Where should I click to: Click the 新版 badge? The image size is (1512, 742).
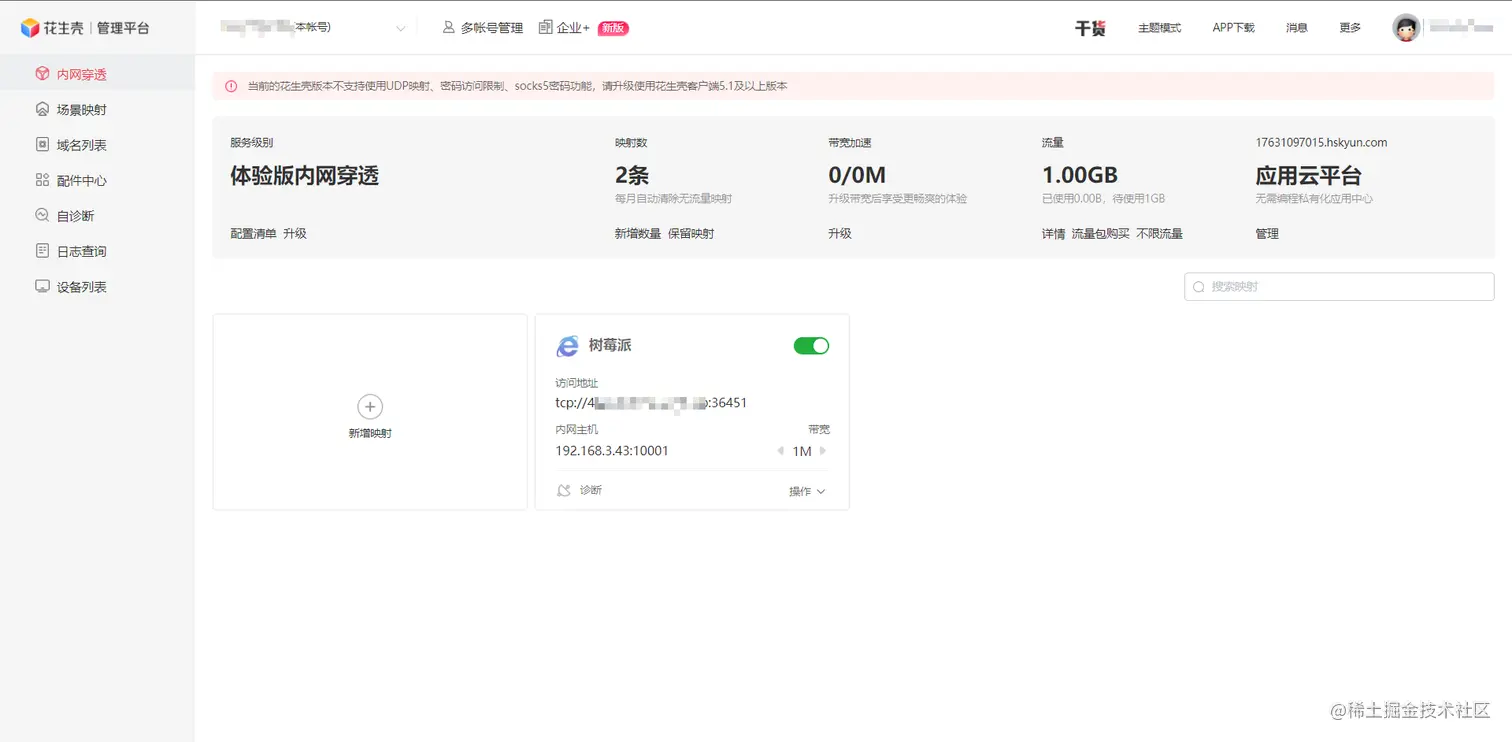pyautogui.click(x=613, y=28)
